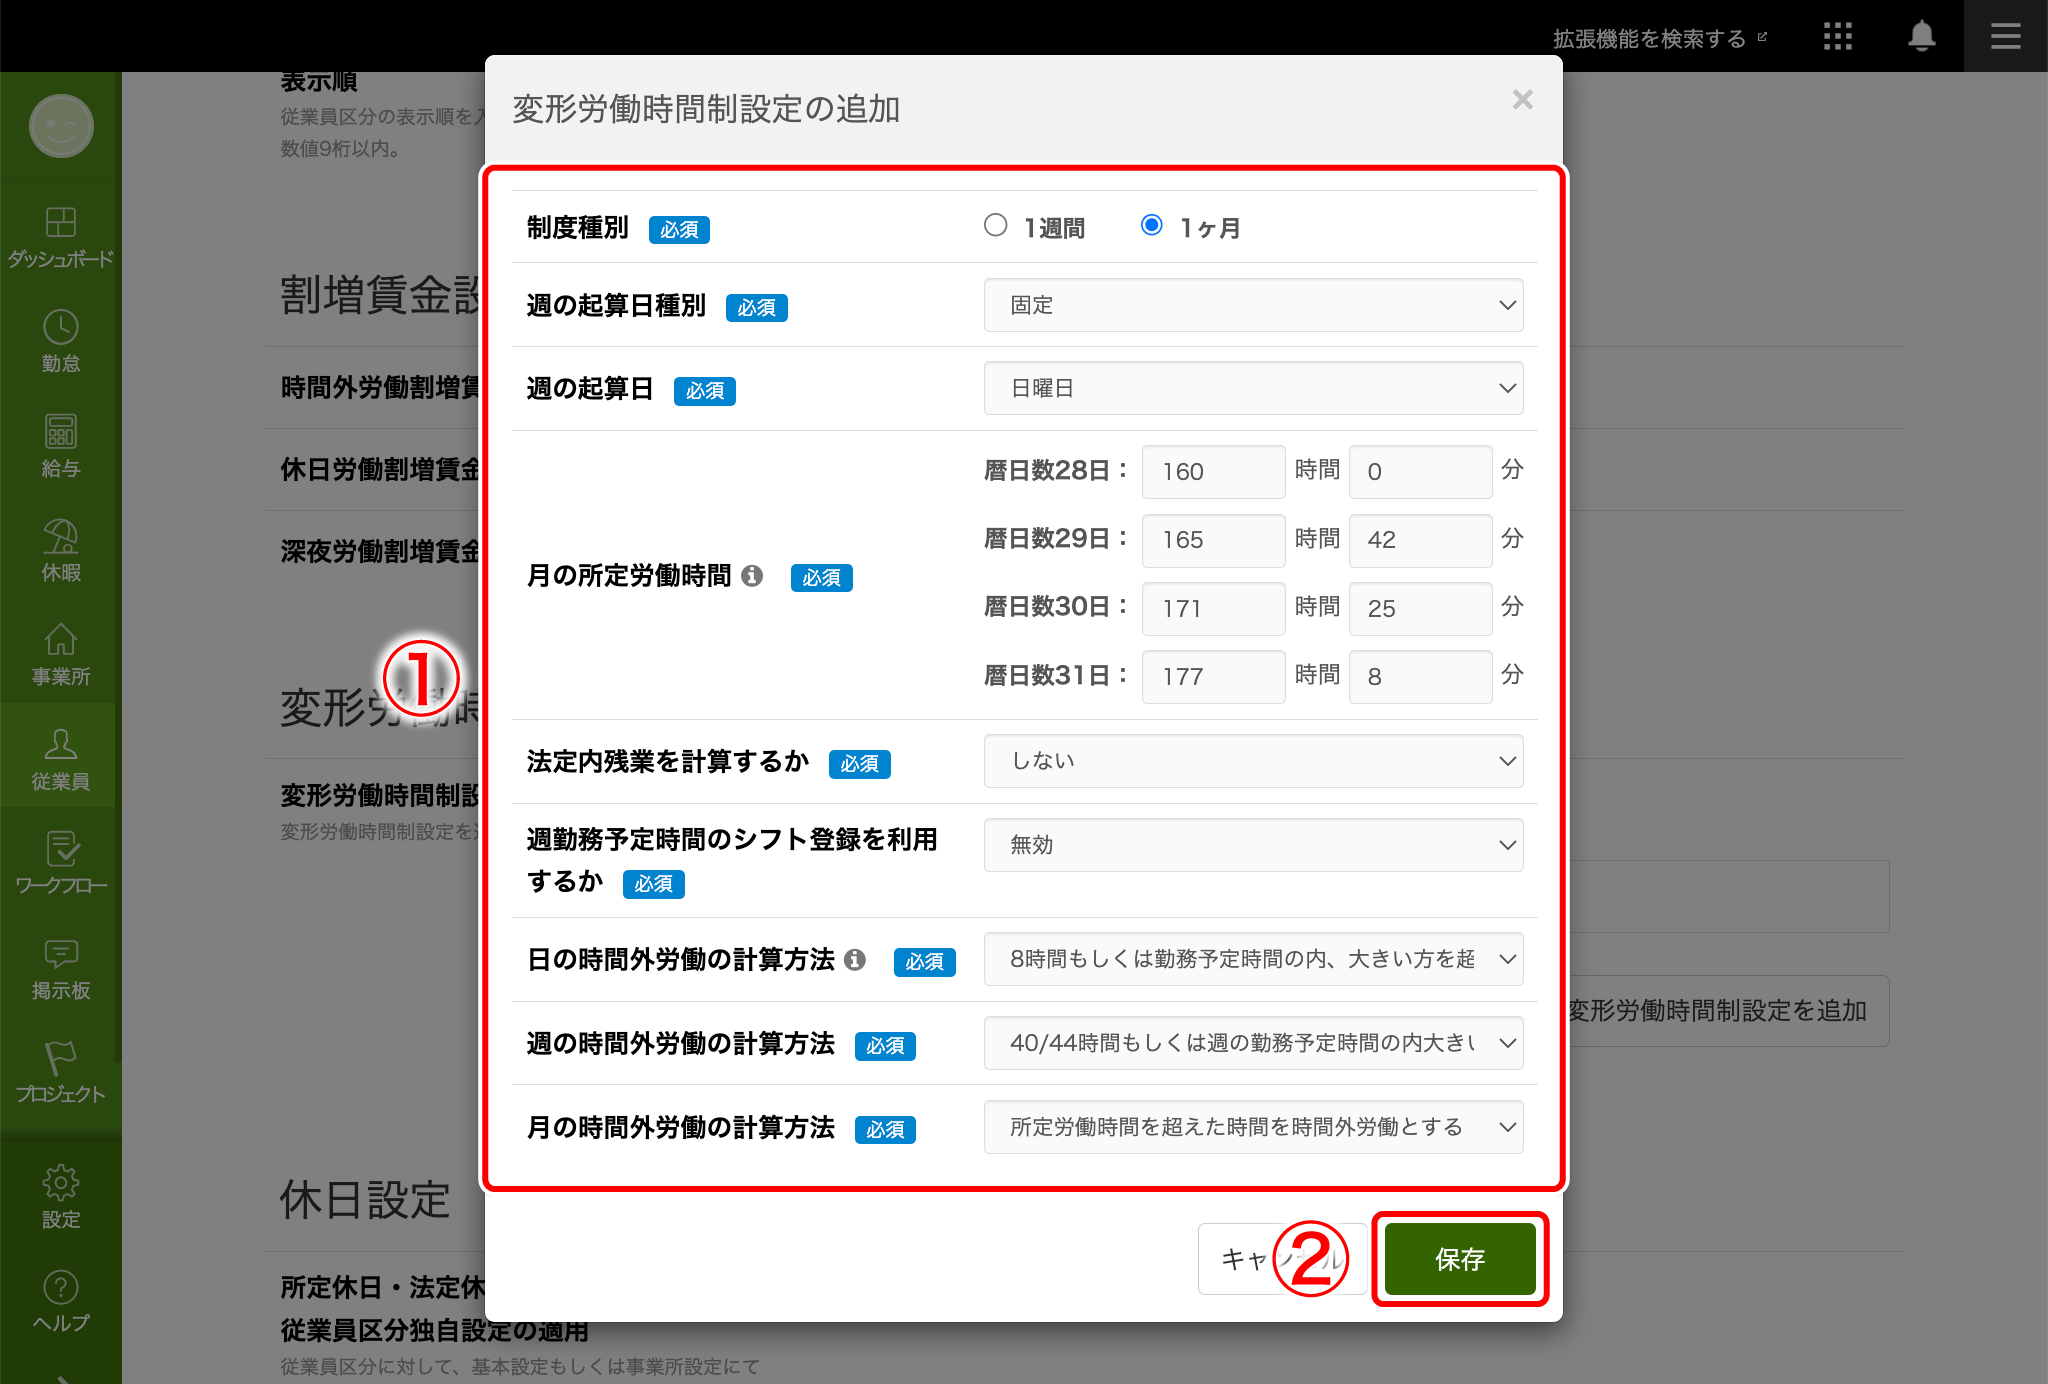Expand the 法定内残業を計算するか dropdown
Image resolution: width=2048 pixels, height=1384 pixels.
click(1253, 761)
